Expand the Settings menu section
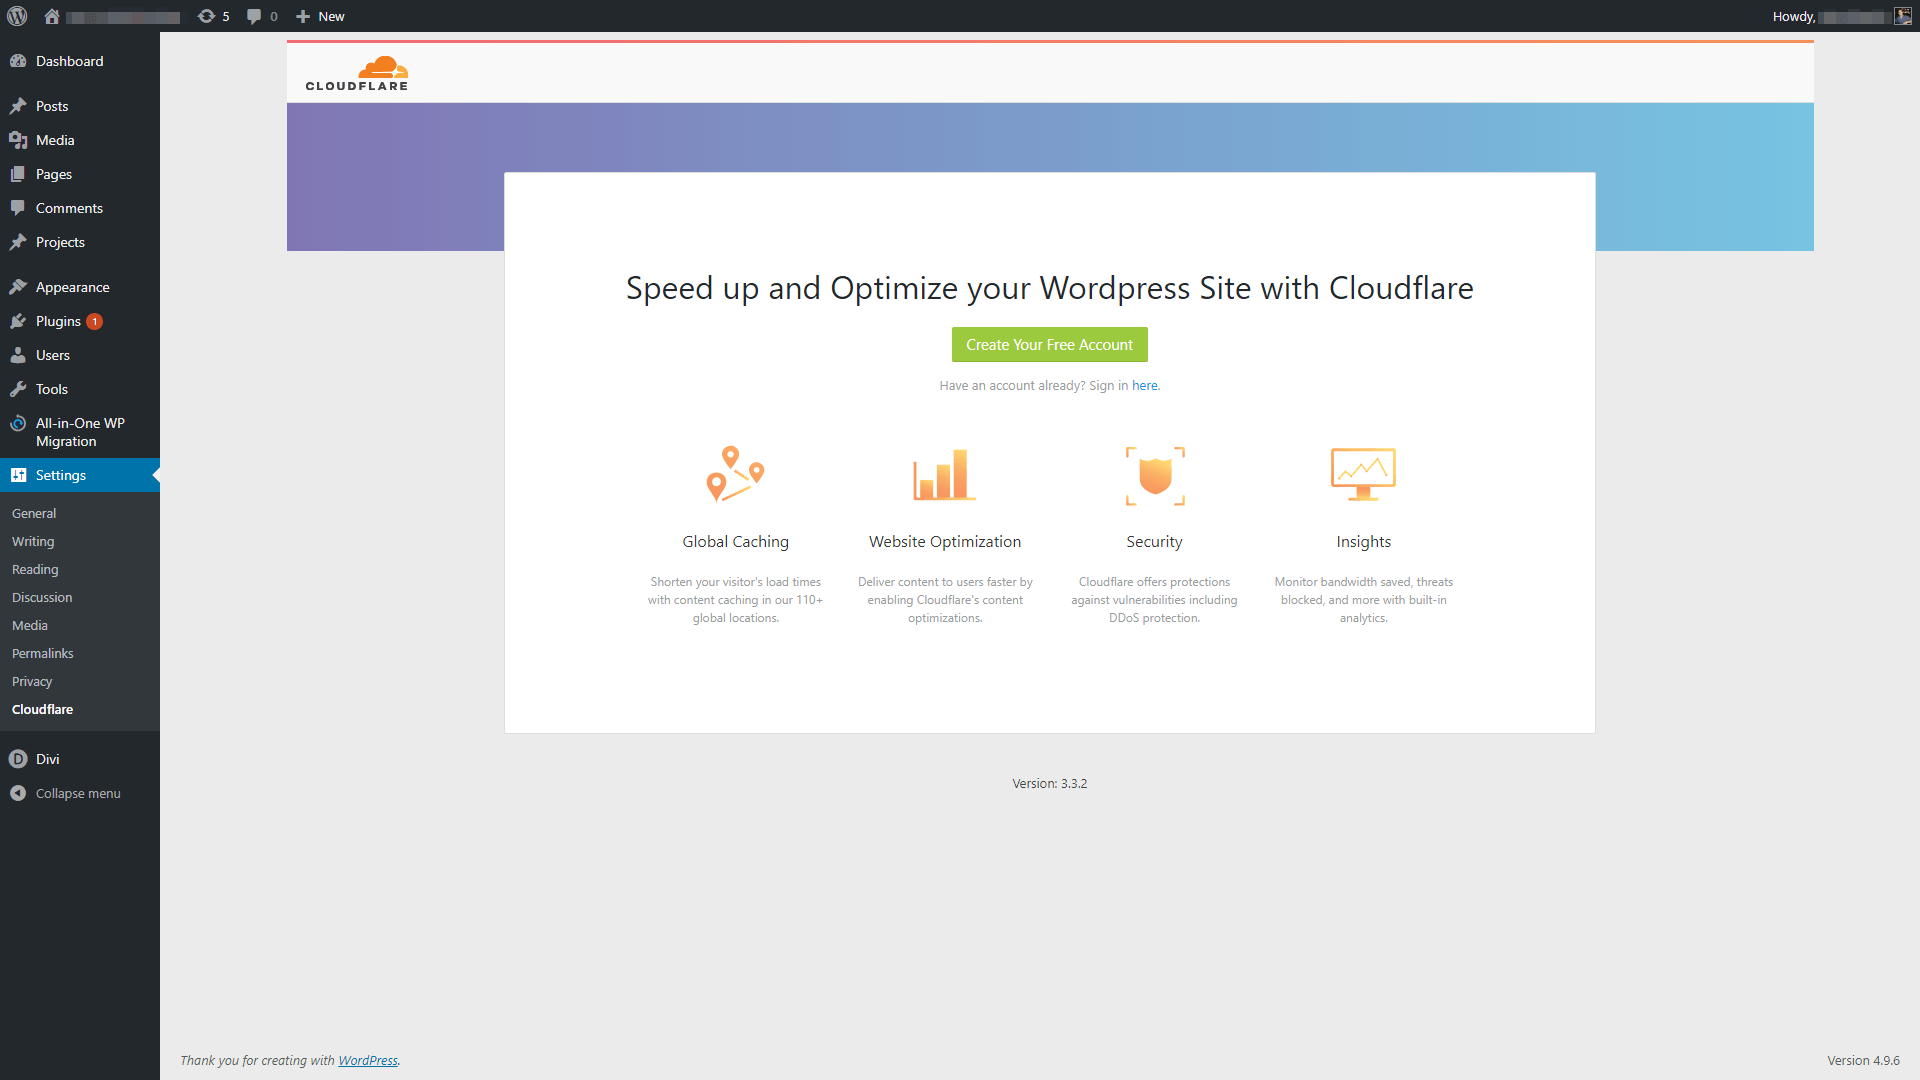The height and width of the screenshot is (1080, 1920). click(61, 475)
